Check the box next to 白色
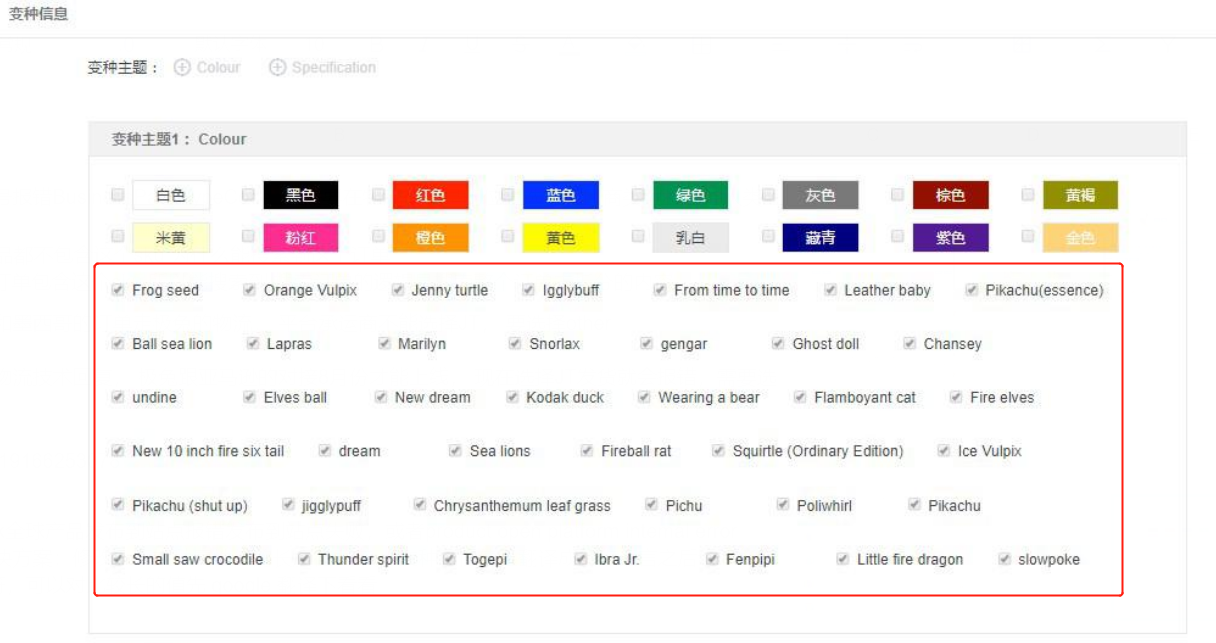Image resolution: width=1216 pixels, height=643 pixels. tap(118, 195)
